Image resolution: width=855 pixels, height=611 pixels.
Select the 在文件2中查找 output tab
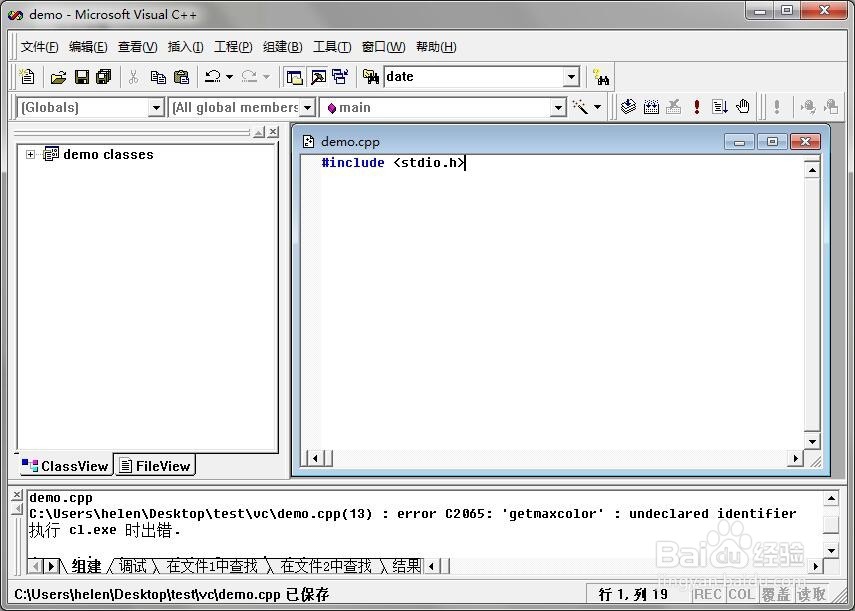[x=326, y=566]
